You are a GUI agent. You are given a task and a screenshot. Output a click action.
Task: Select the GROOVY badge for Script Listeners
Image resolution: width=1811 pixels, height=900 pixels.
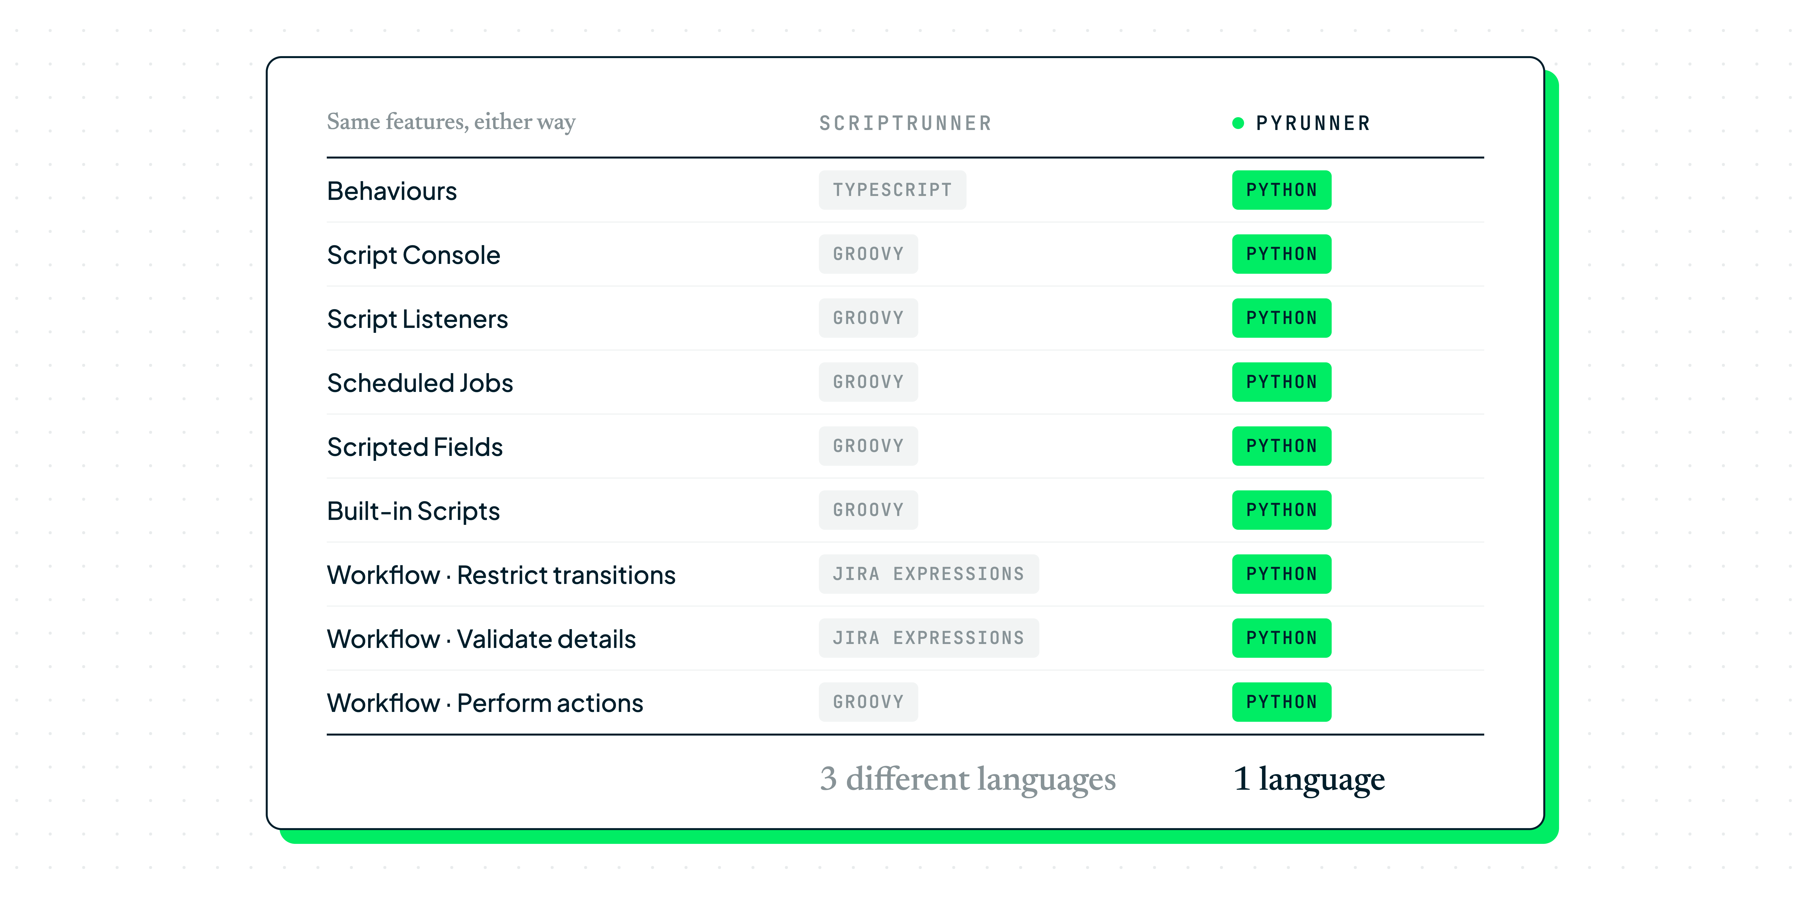pos(868,318)
